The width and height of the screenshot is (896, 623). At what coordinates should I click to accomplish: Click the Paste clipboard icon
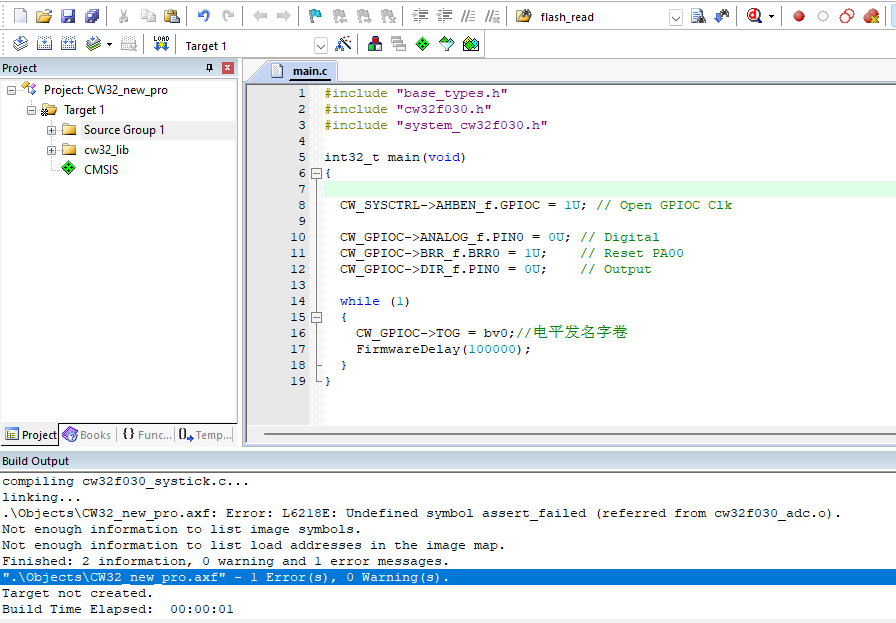point(171,16)
